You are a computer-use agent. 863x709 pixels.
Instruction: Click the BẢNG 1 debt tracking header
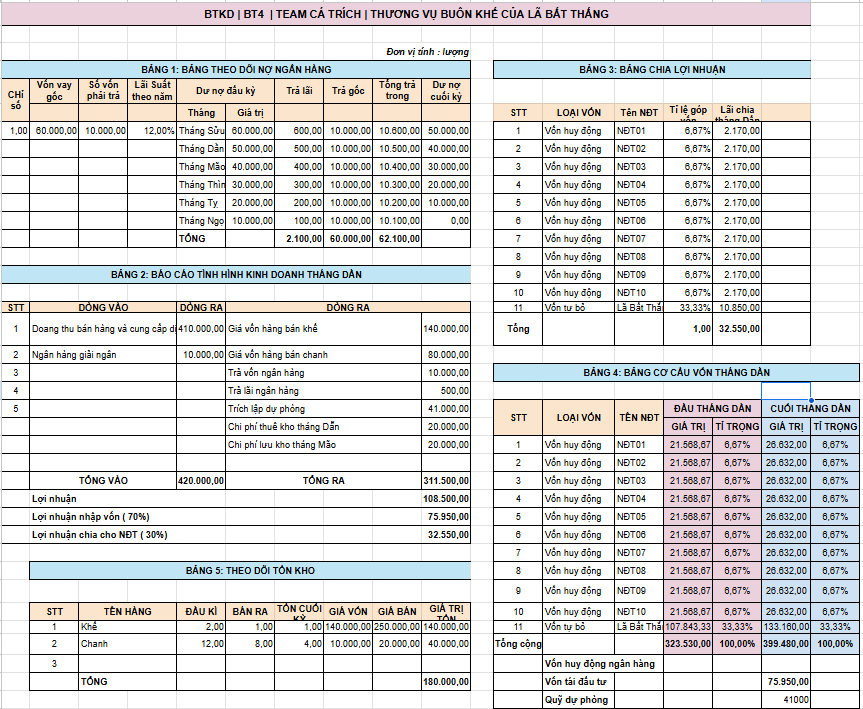click(236, 69)
